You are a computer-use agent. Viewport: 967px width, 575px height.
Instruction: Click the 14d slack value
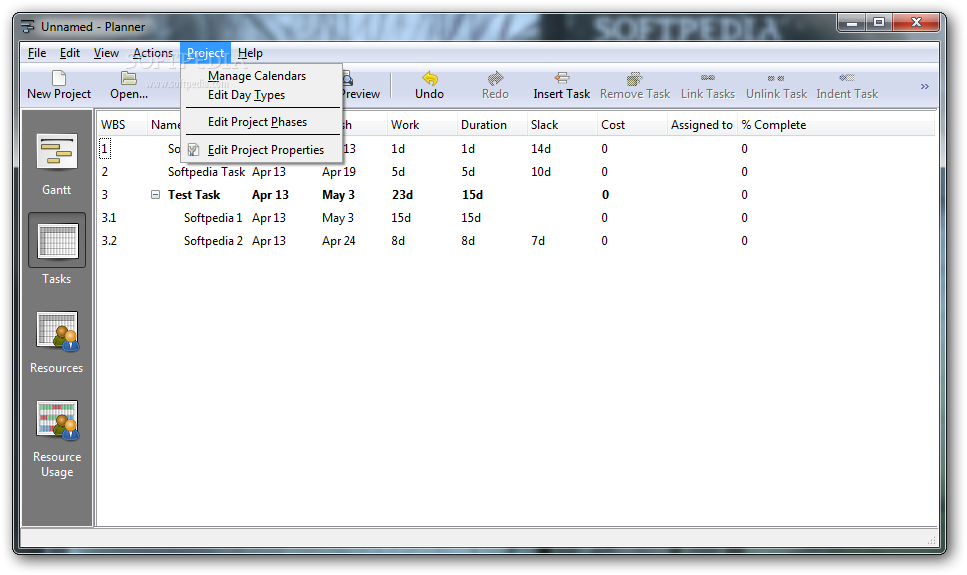coord(541,149)
